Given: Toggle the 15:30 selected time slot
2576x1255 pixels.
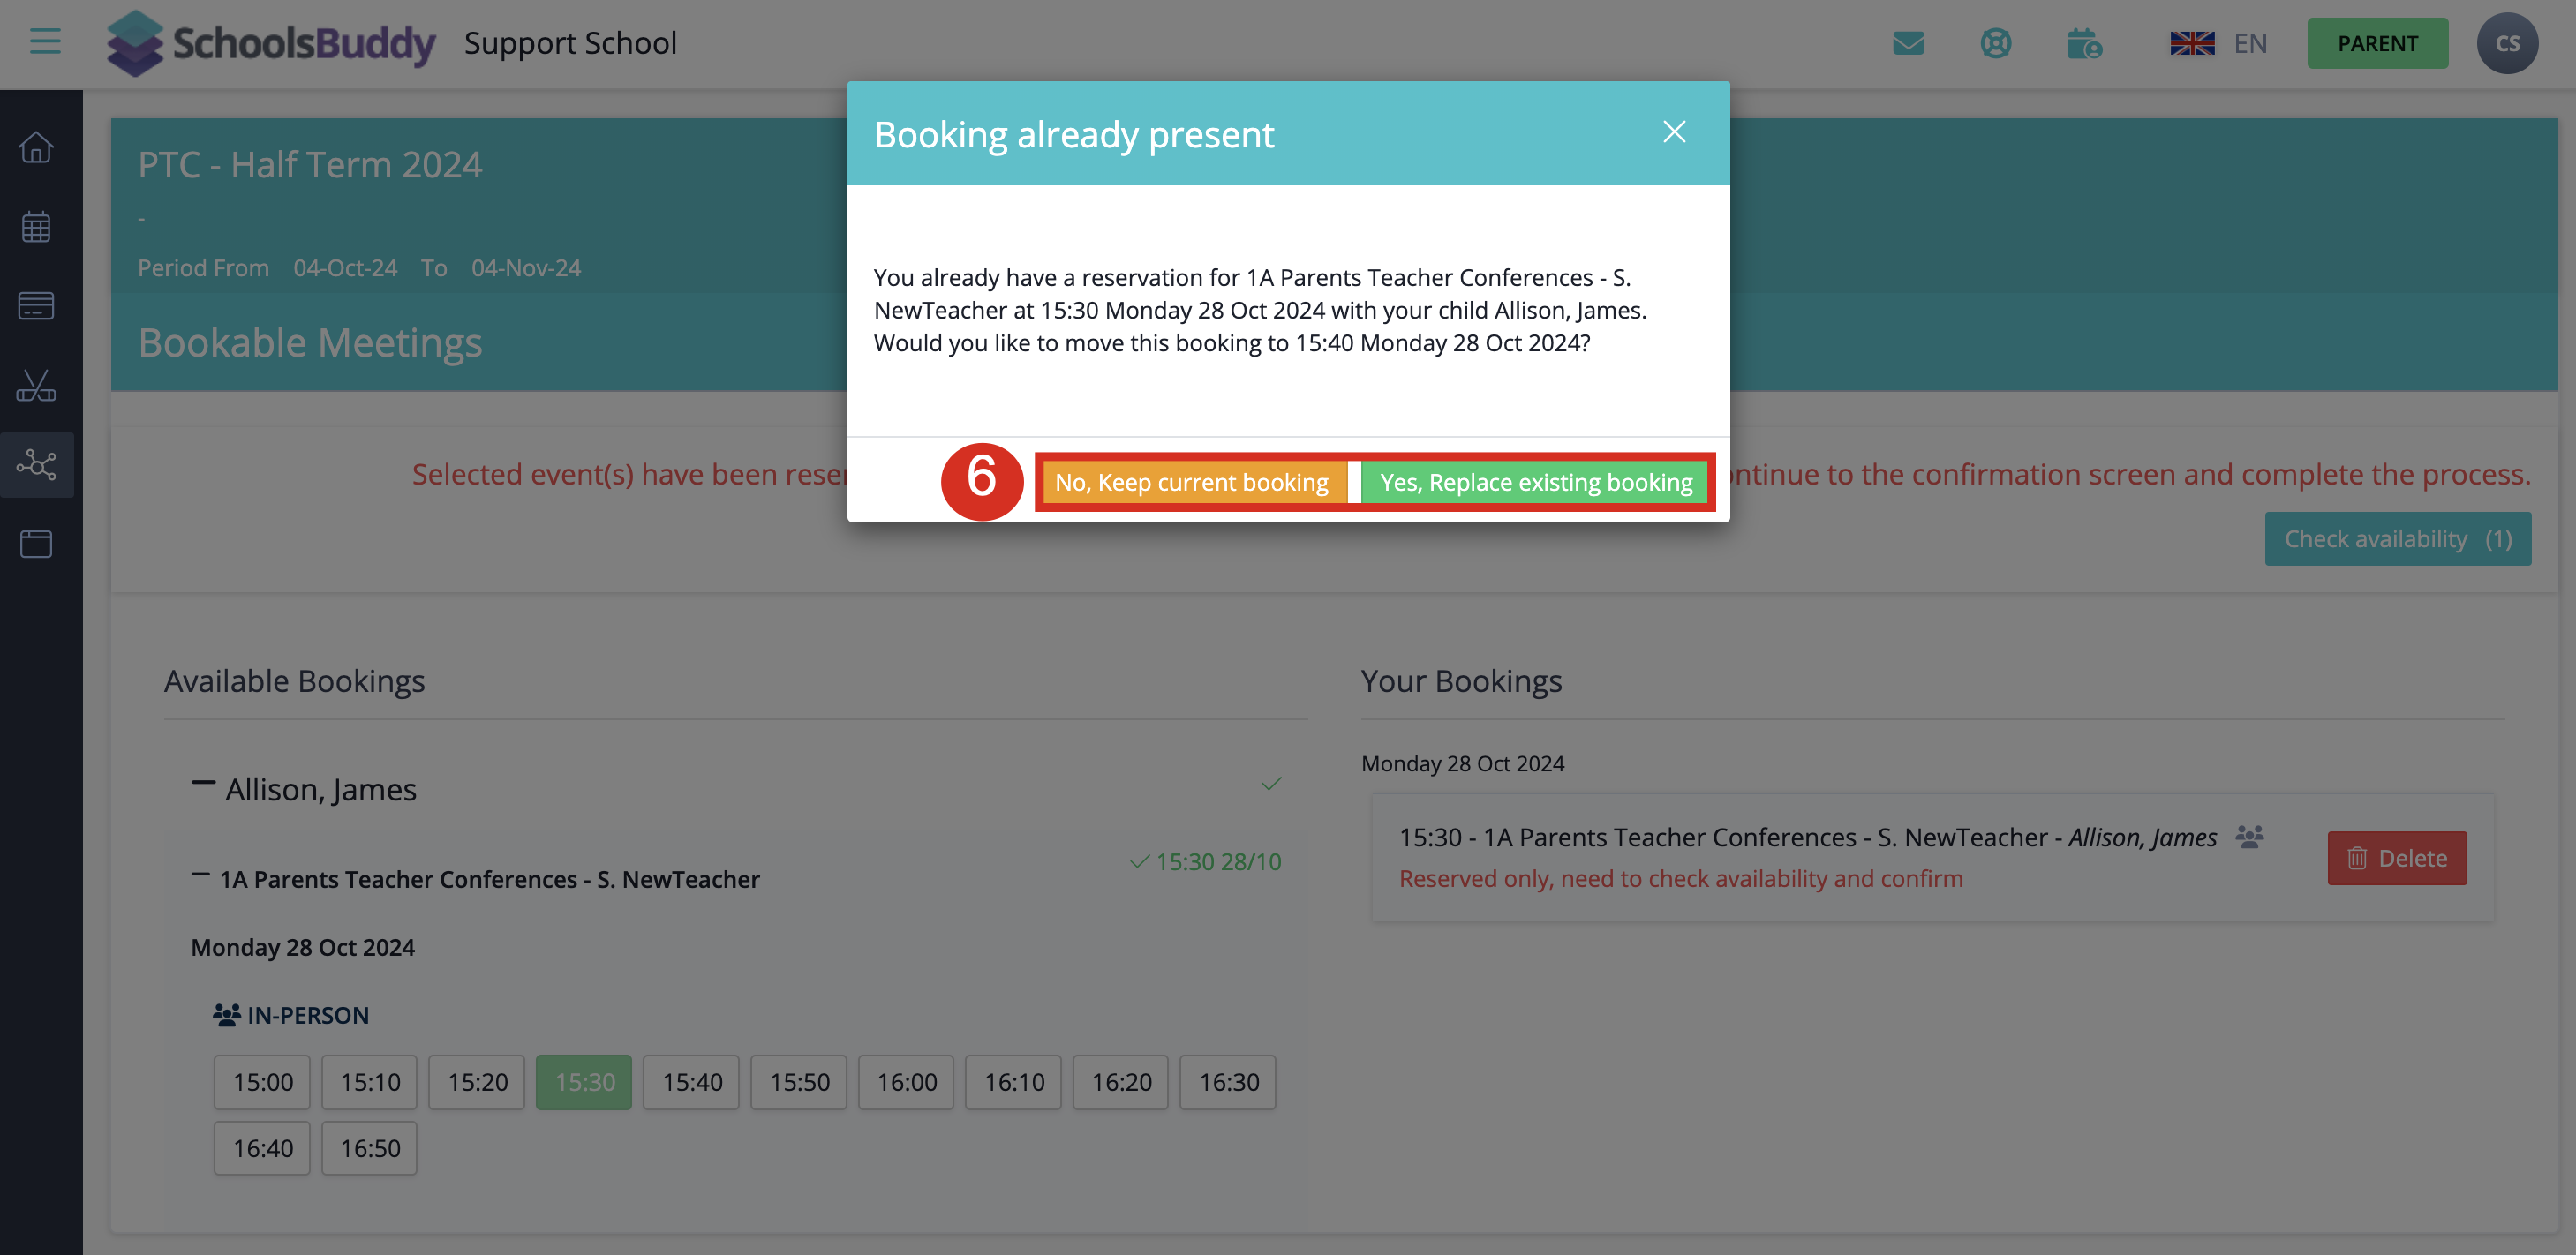Looking at the screenshot, I should 584,1082.
